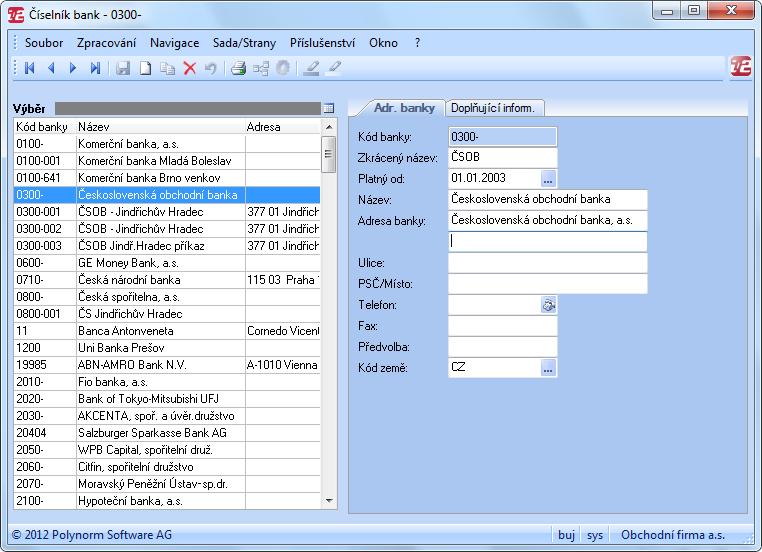The height and width of the screenshot is (552, 762).
Task: Open the ? help menu
Action: (x=417, y=43)
